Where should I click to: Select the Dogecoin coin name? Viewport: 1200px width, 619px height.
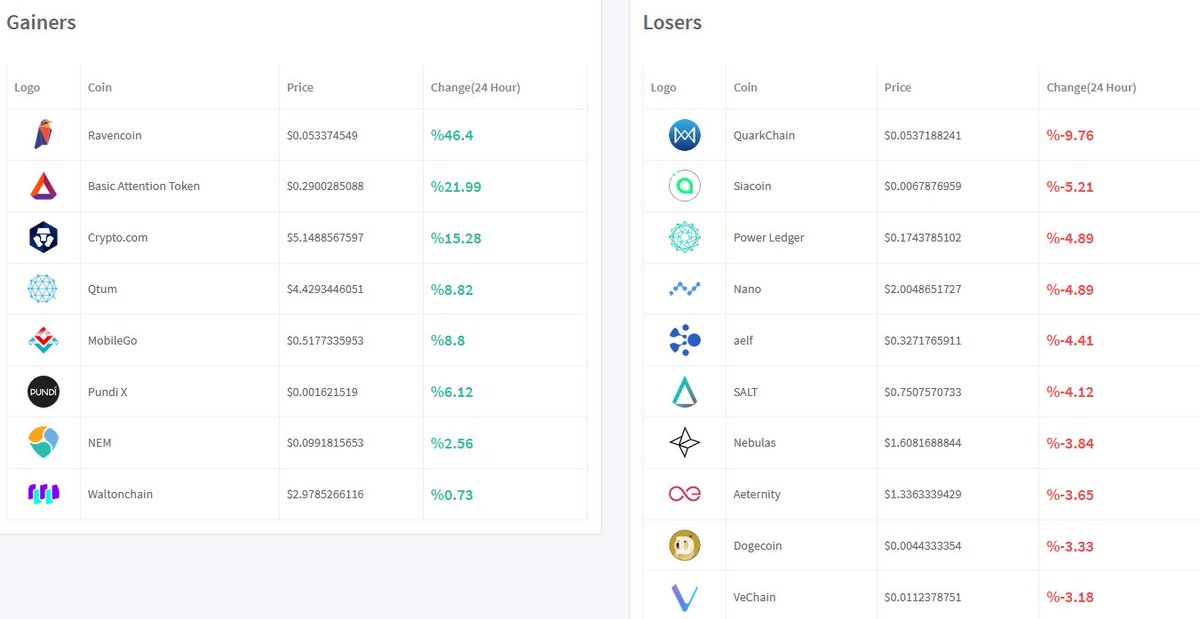pyautogui.click(x=758, y=546)
